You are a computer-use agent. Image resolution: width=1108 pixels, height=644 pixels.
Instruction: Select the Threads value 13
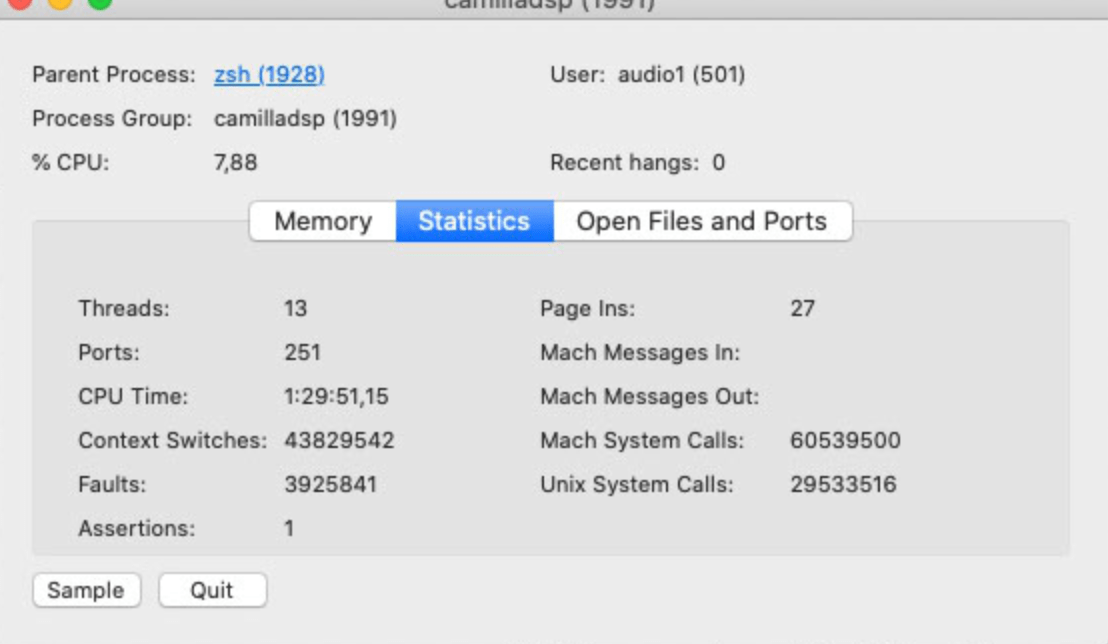coord(295,308)
